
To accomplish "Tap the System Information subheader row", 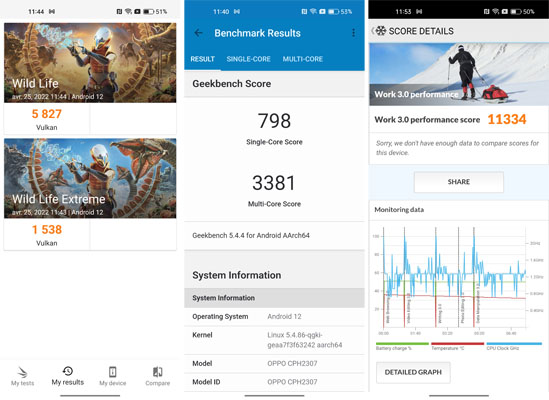I will coord(274,298).
